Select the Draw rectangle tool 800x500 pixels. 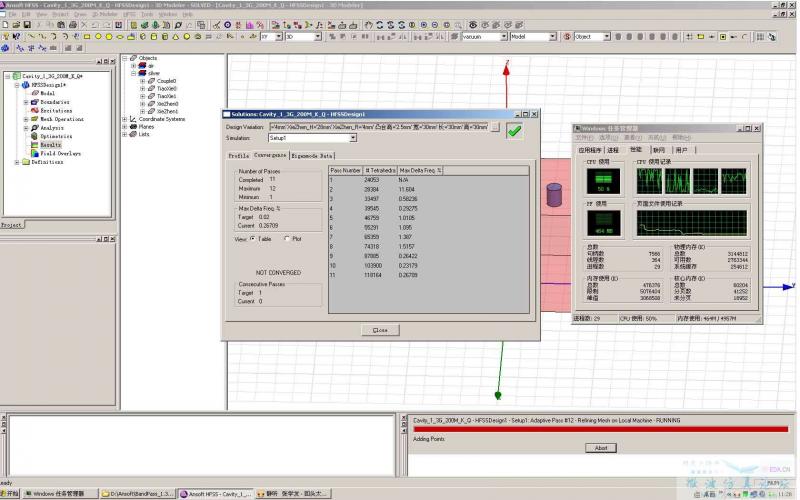pos(88,37)
